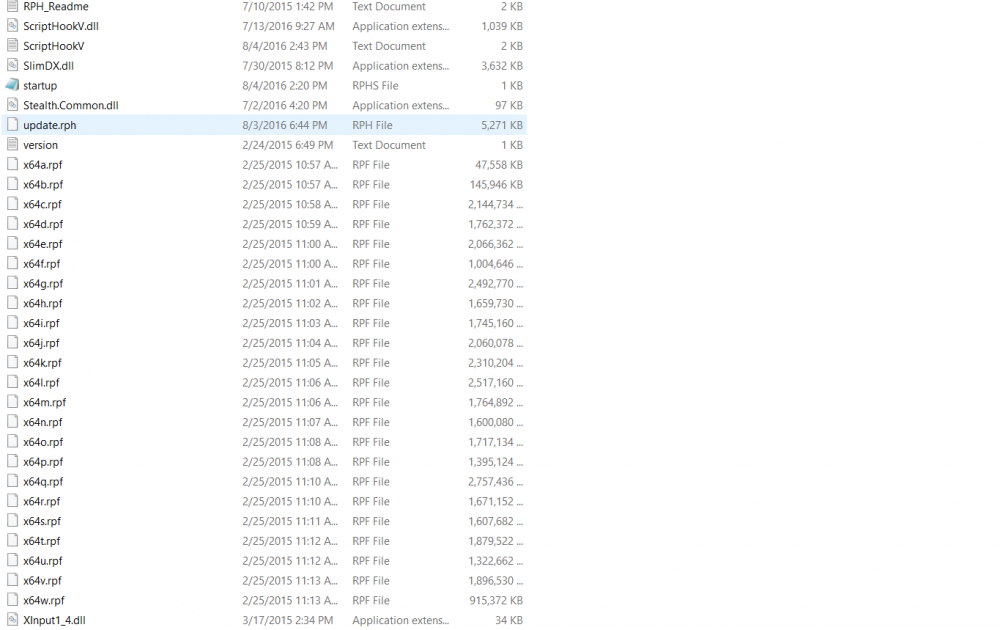The image size is (1000, 630).
Task: Select the x64t.rpf file
Action: tap(46, 541)
